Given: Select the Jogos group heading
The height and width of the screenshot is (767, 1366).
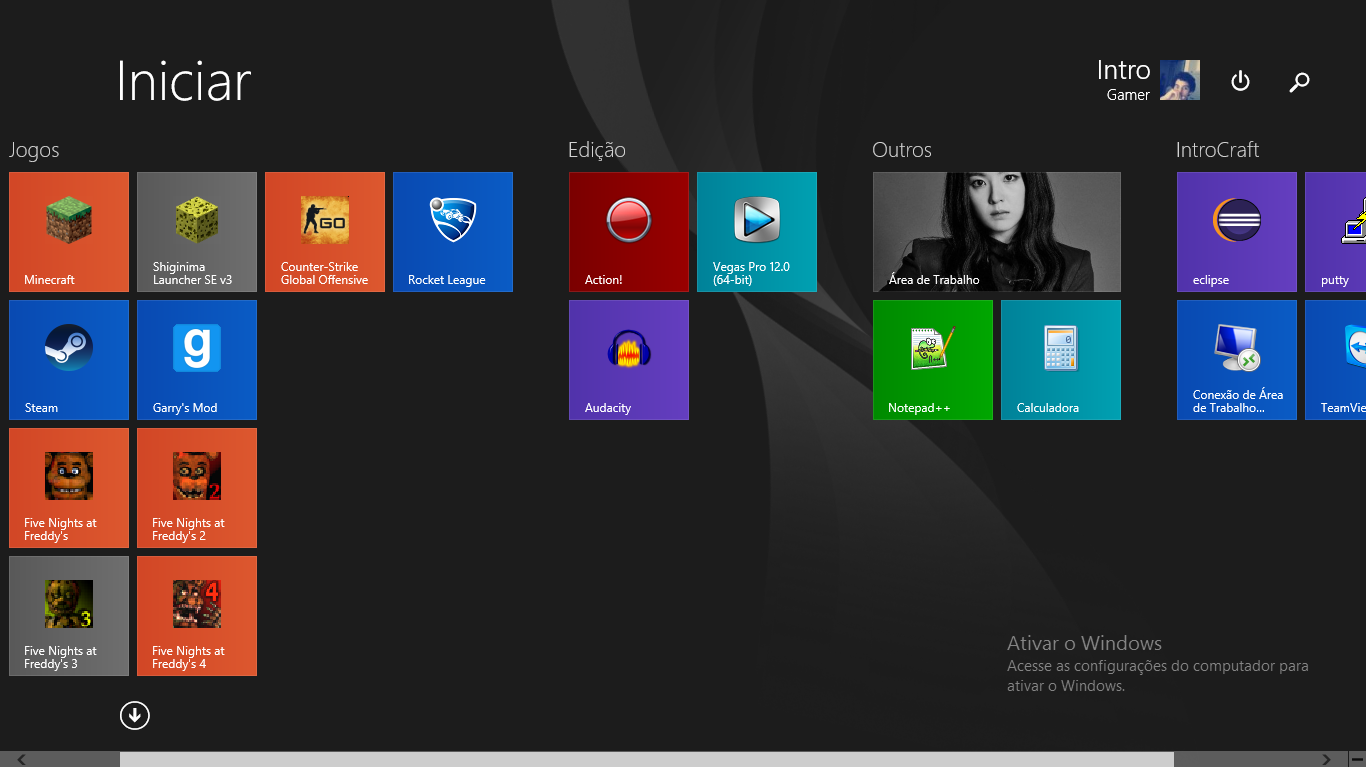Looking at the screenshot, I should click(x=34, y=150).
